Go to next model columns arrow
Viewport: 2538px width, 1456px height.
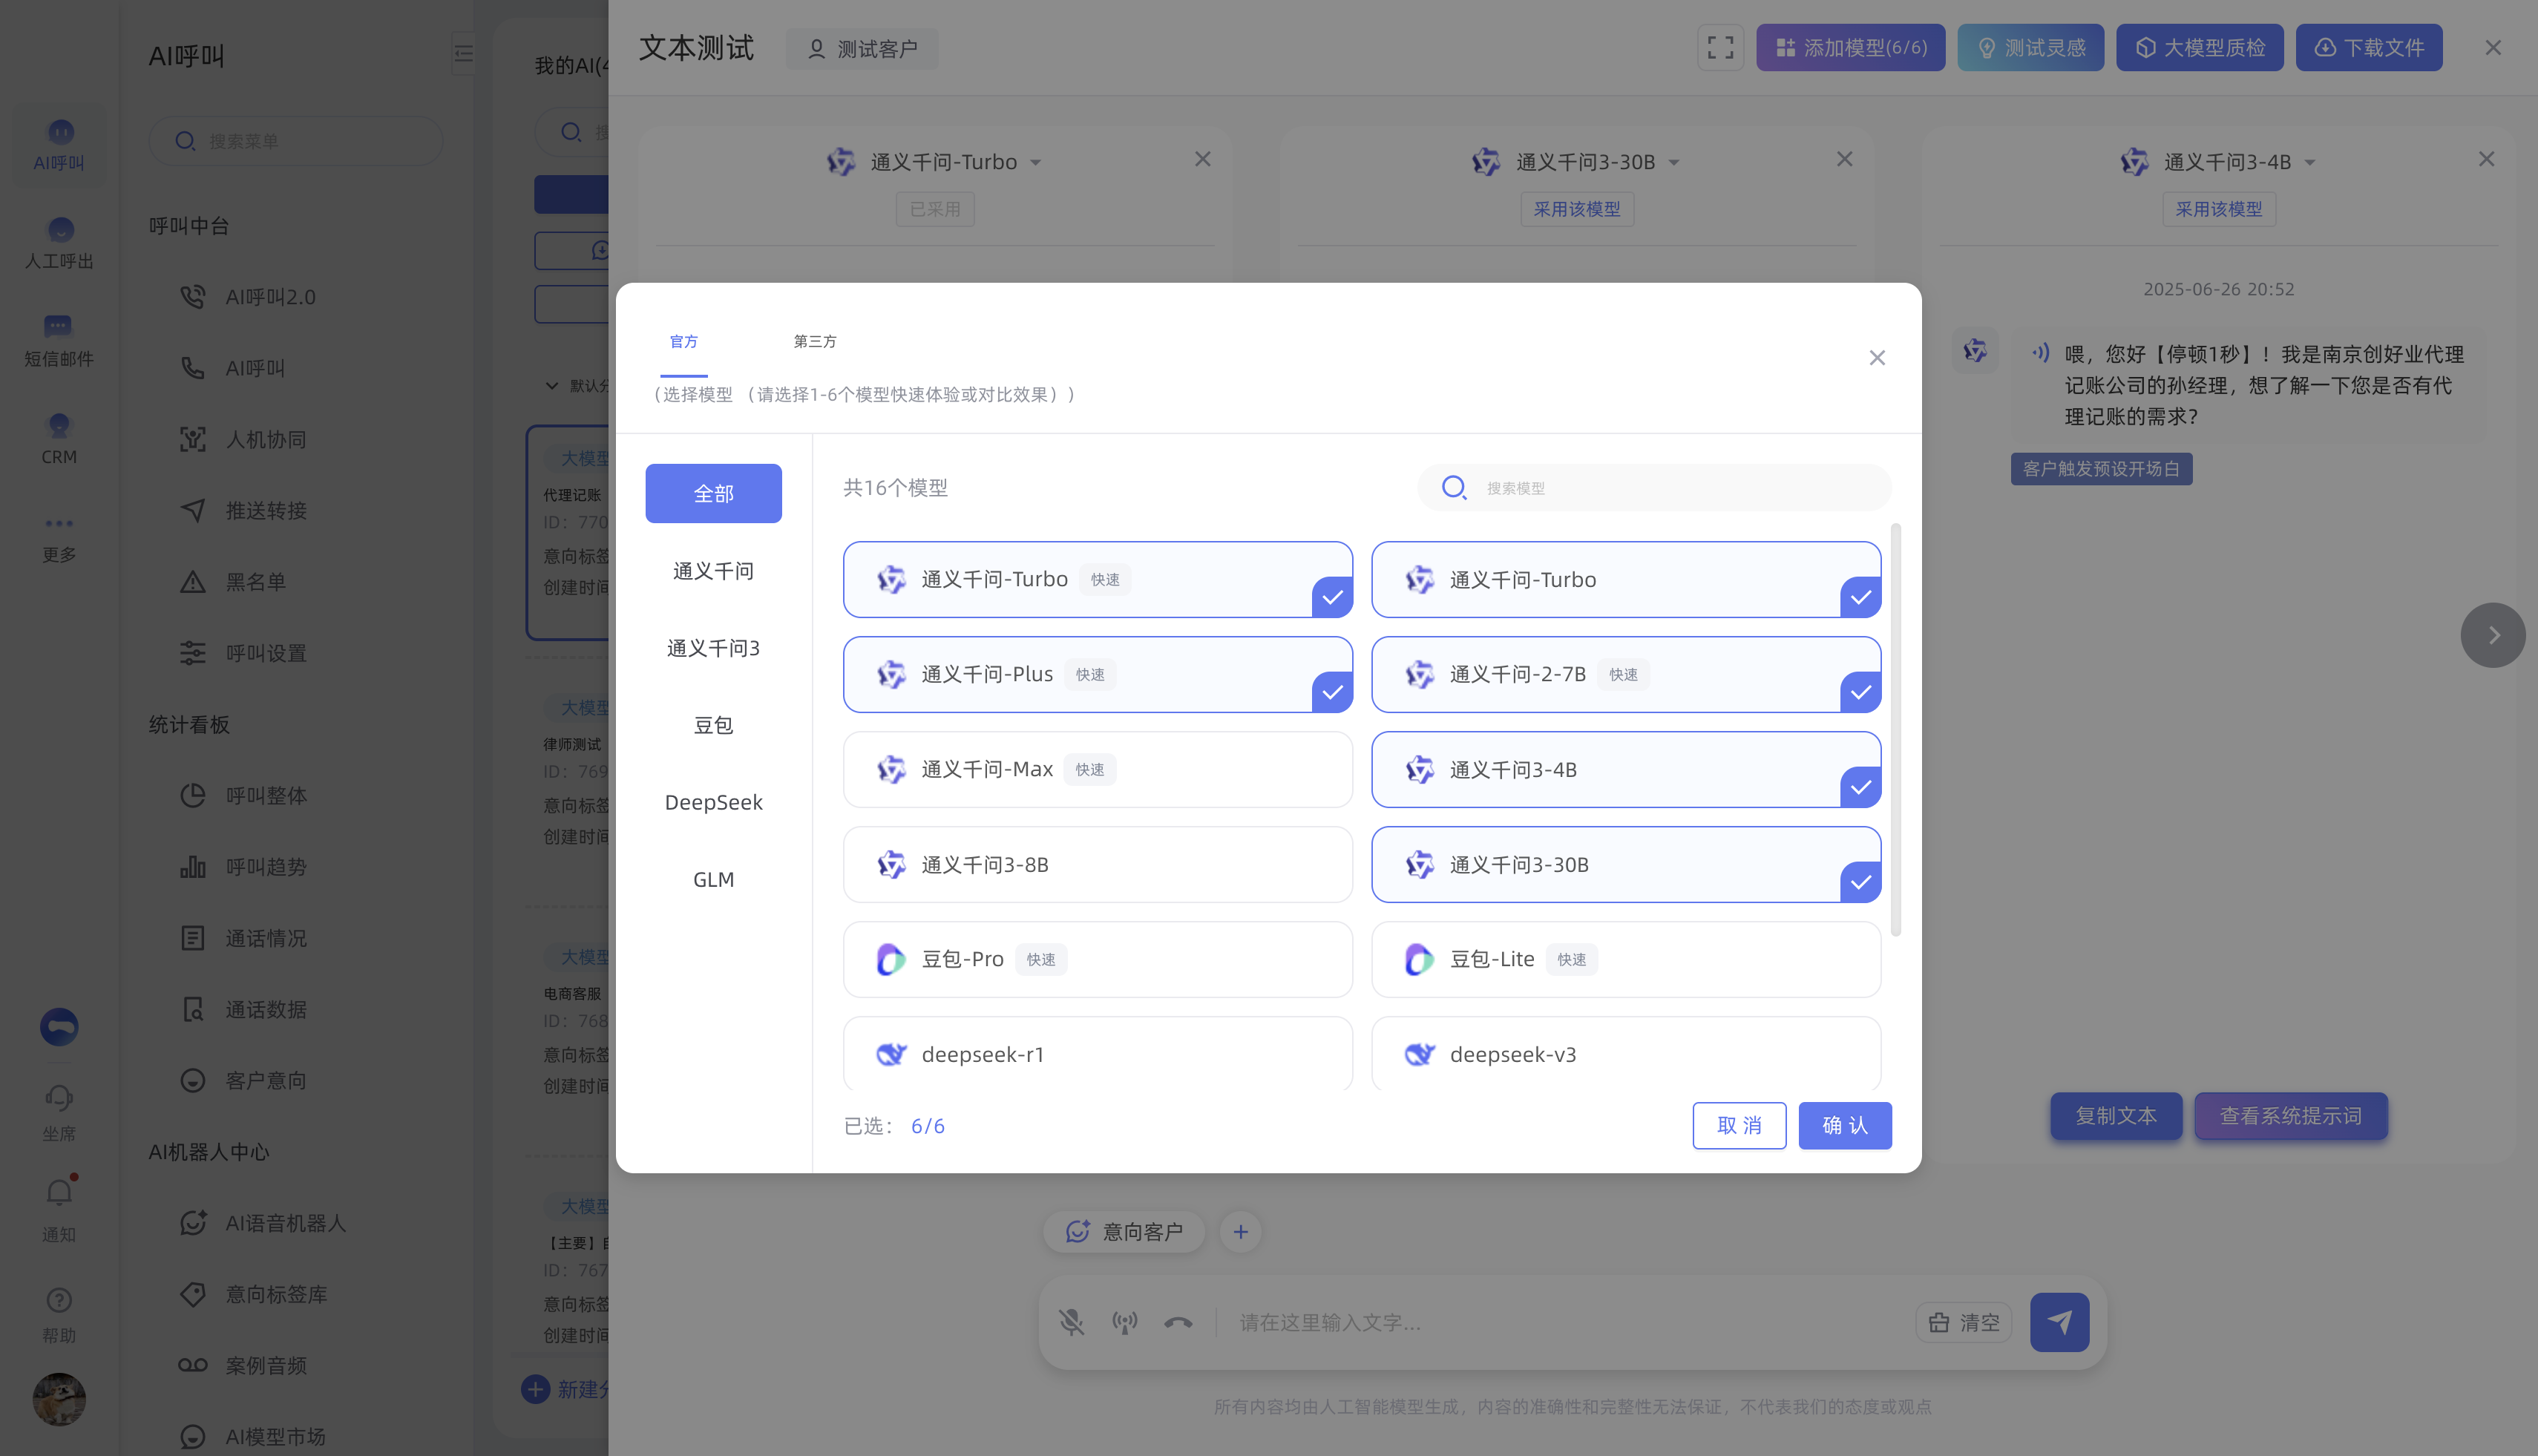(x=2492, y=635)
